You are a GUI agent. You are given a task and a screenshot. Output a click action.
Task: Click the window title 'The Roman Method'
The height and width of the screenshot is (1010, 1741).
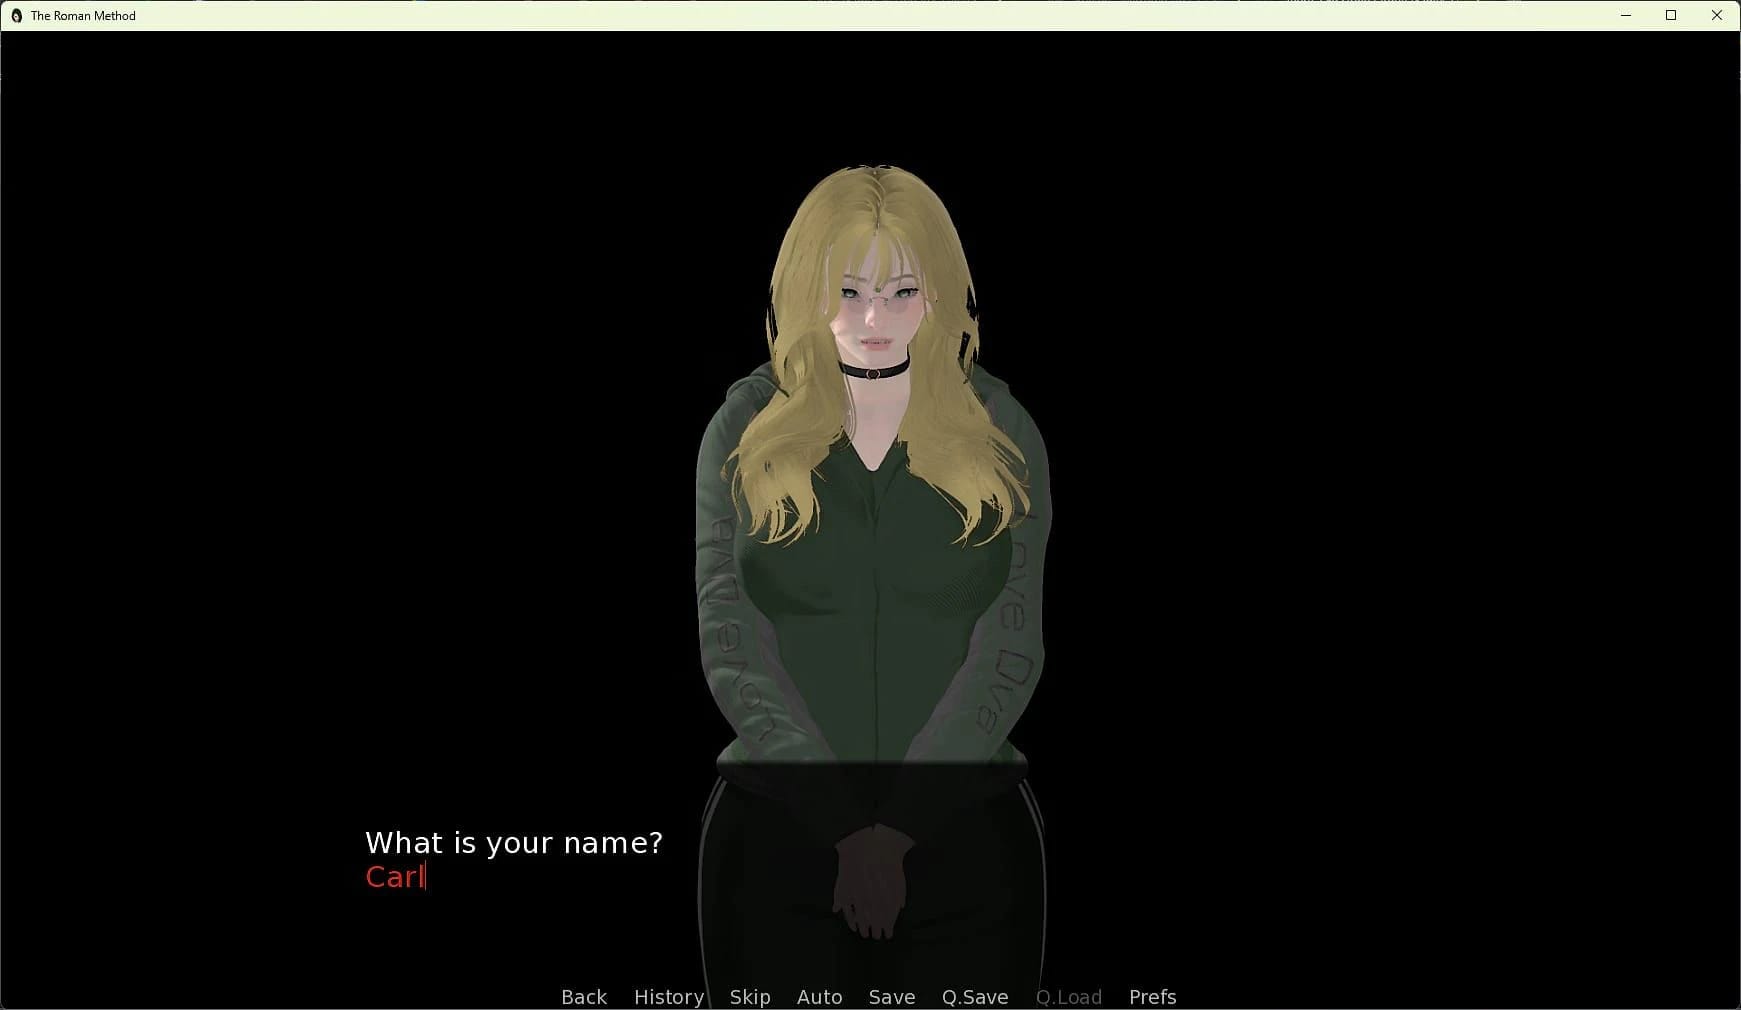[83, 16]
